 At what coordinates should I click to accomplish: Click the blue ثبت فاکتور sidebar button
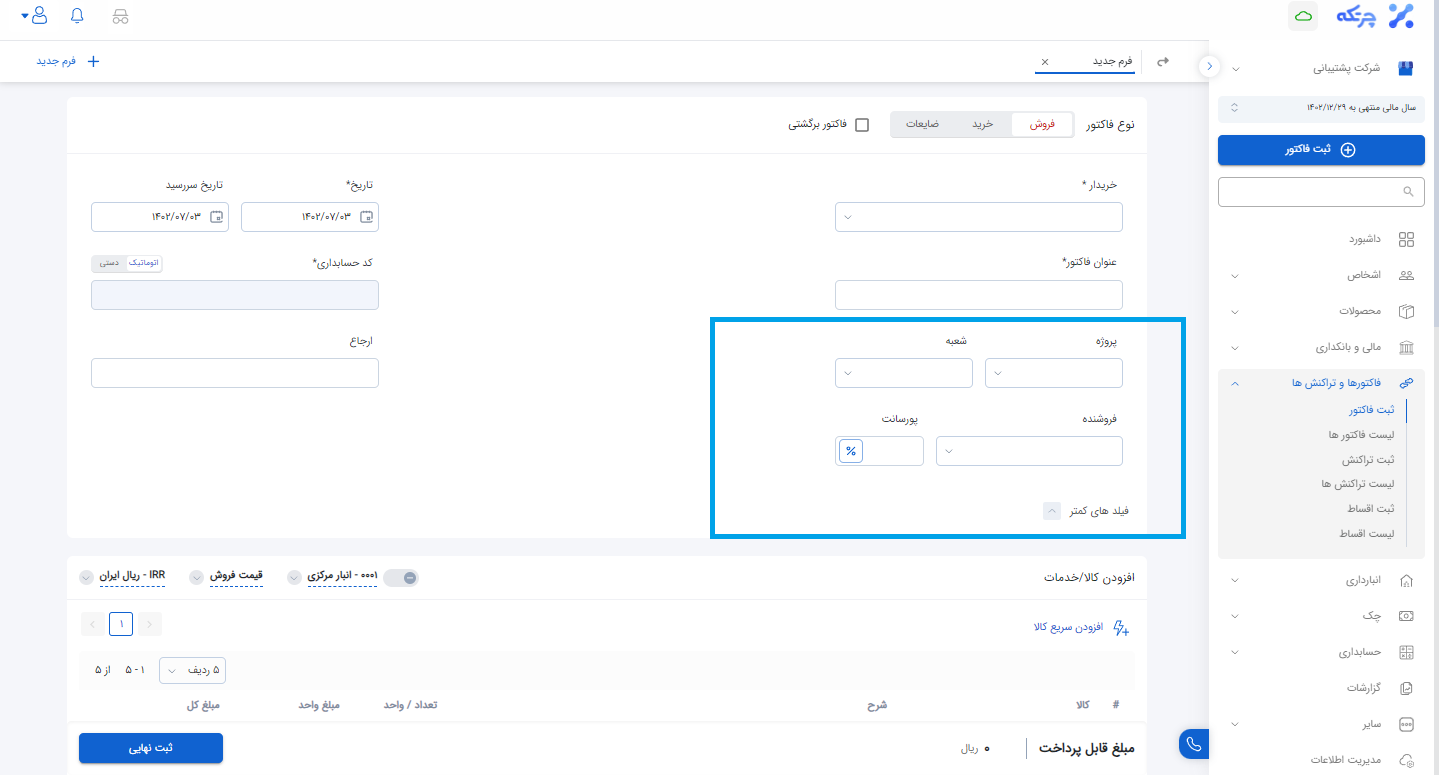pyautogui.click(x=1320, y=150)
